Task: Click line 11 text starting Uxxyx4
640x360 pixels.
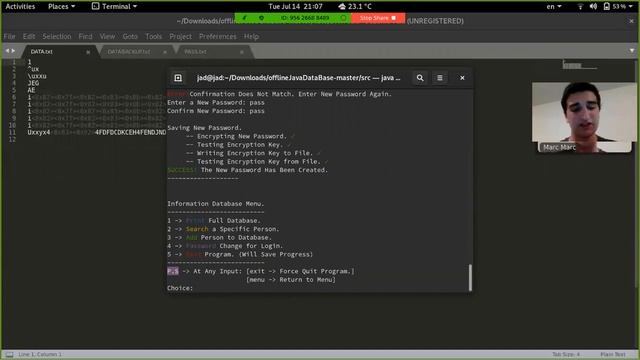Action: click(x=96, y=132)
